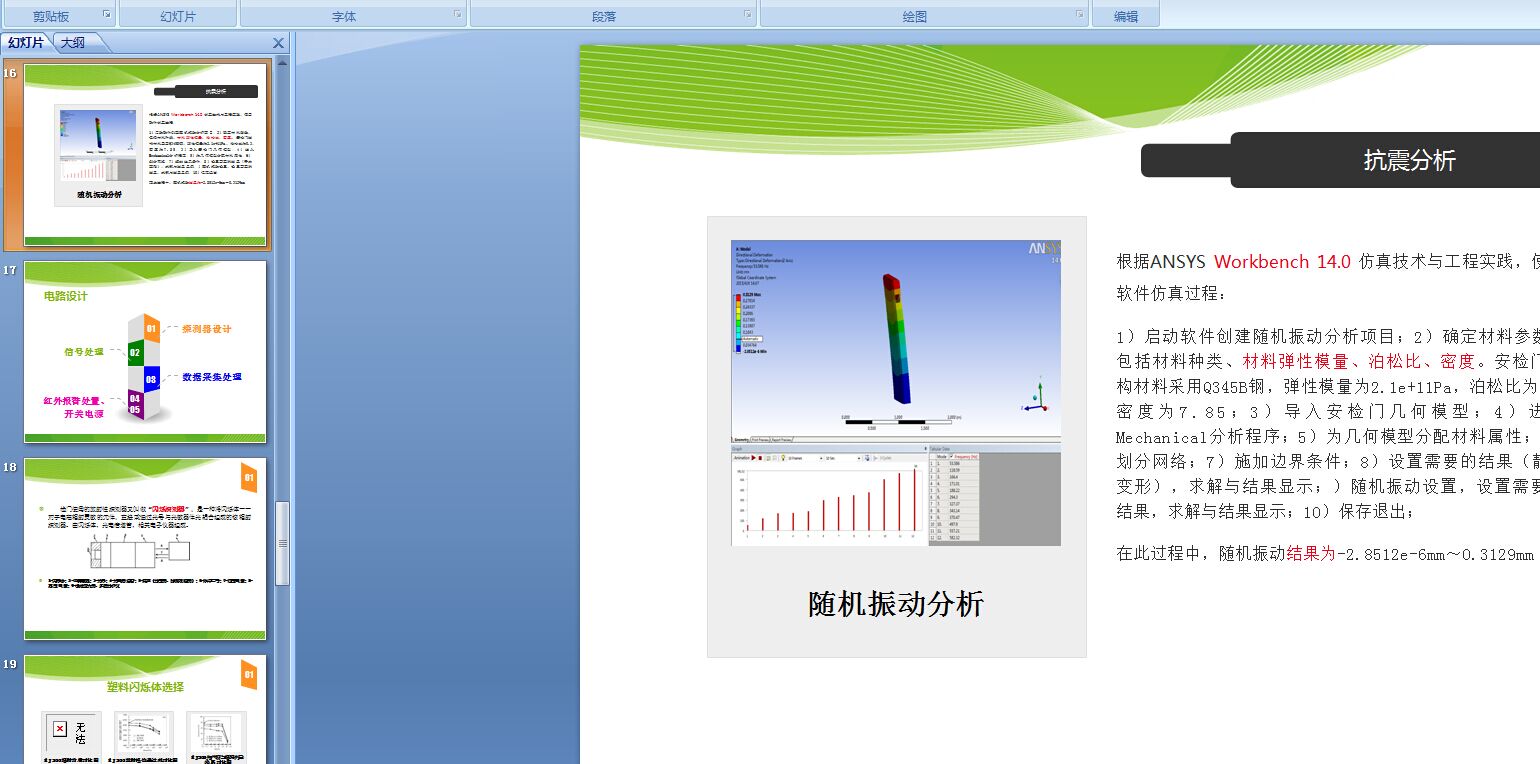This screenshot has width=1540, height=764.
Task: Open the Paragraph (段落) dialog launcher
Action: coord(747,14)
